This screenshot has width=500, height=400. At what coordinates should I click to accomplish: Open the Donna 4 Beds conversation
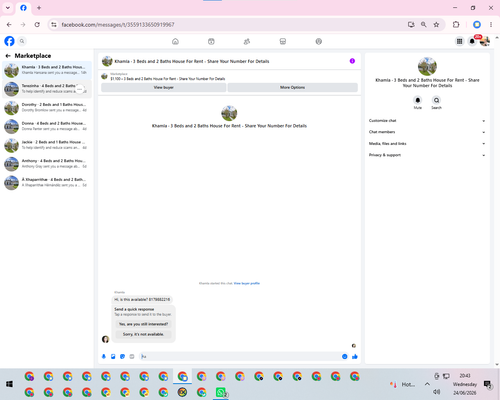(47, 126)
